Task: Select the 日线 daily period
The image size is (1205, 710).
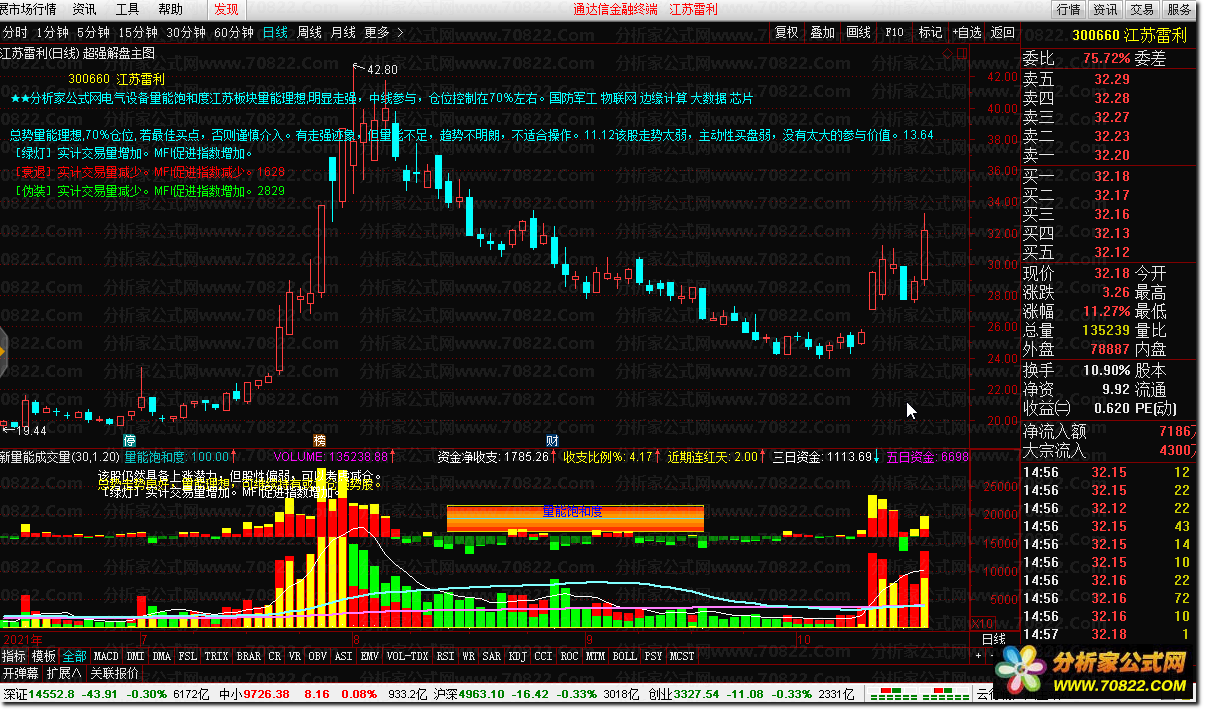Action: tap(275, 32)
